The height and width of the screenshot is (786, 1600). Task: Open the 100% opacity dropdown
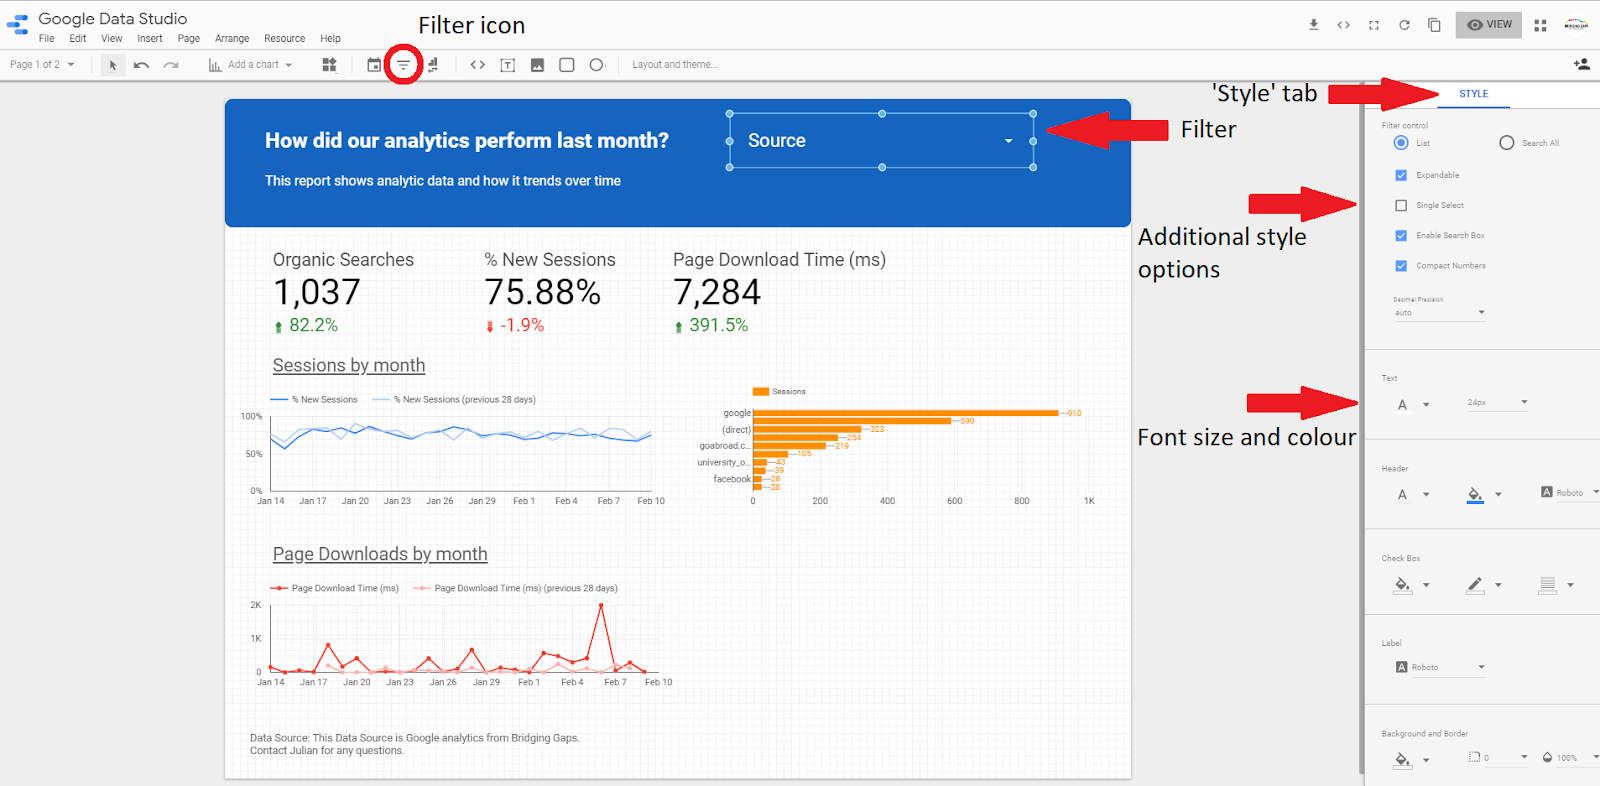coord(1570,758)
